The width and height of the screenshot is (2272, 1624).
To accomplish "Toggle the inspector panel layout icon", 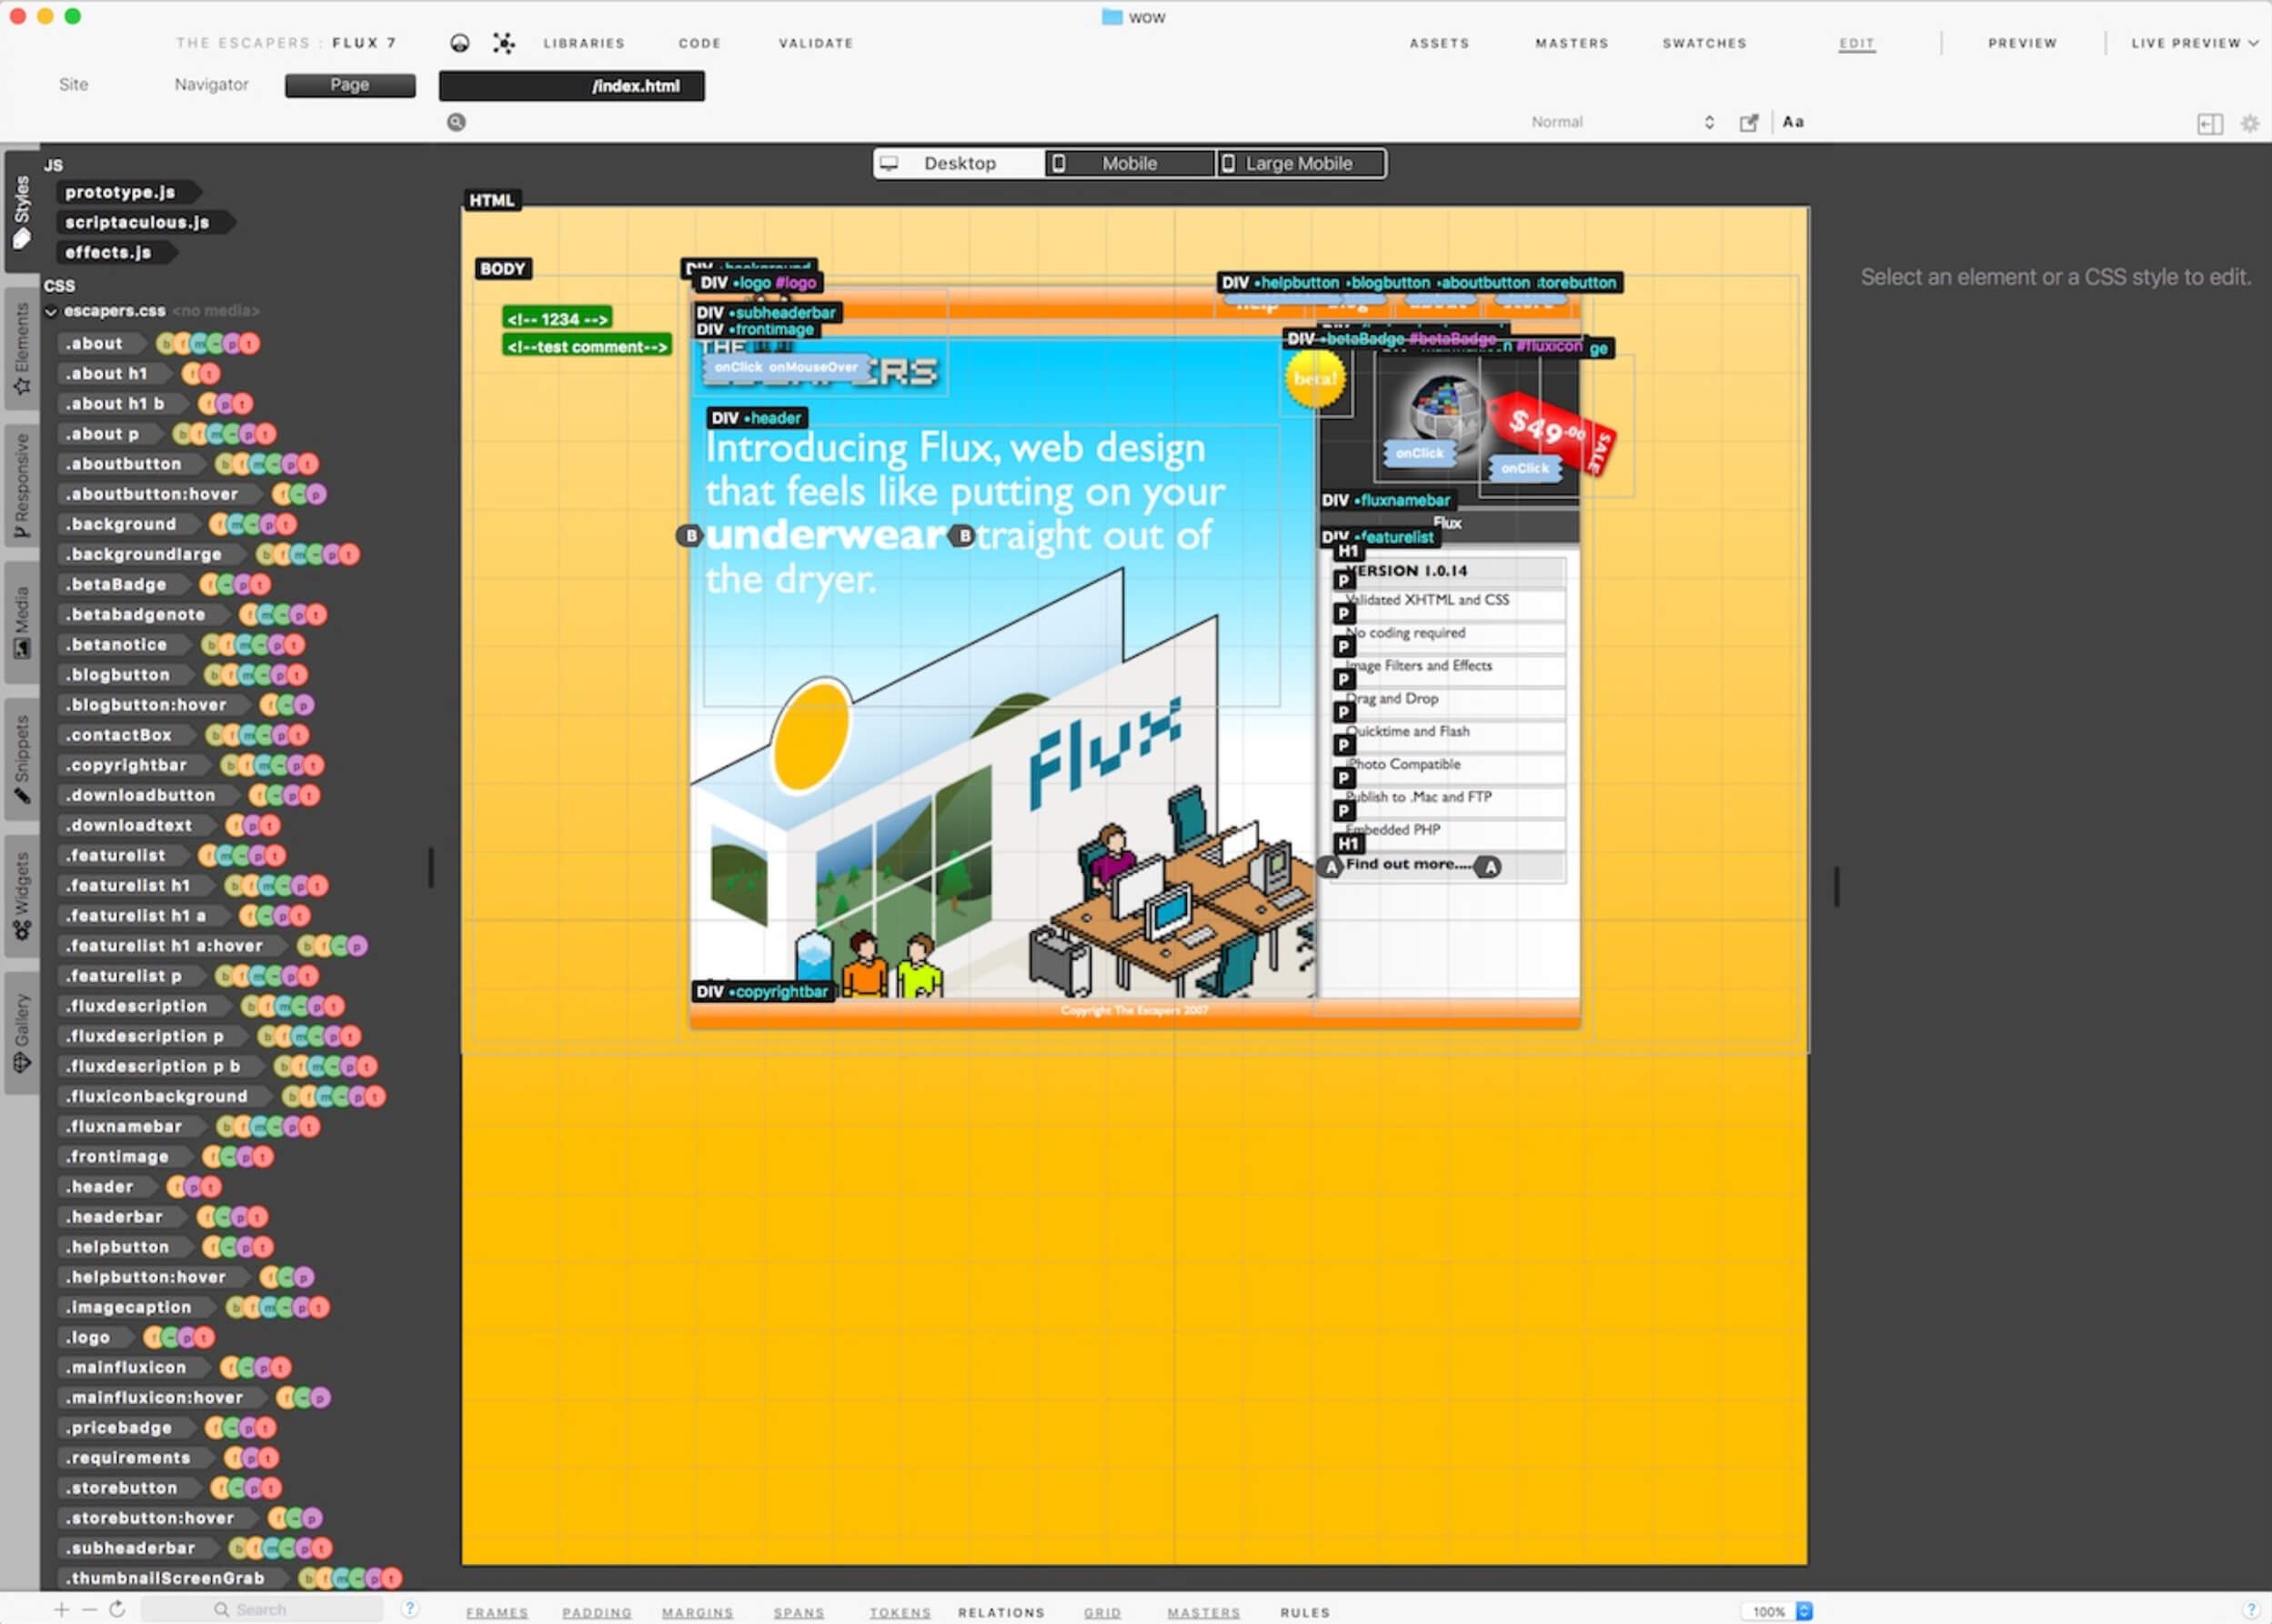I will pyautogui.click(x=2210, y=124).
